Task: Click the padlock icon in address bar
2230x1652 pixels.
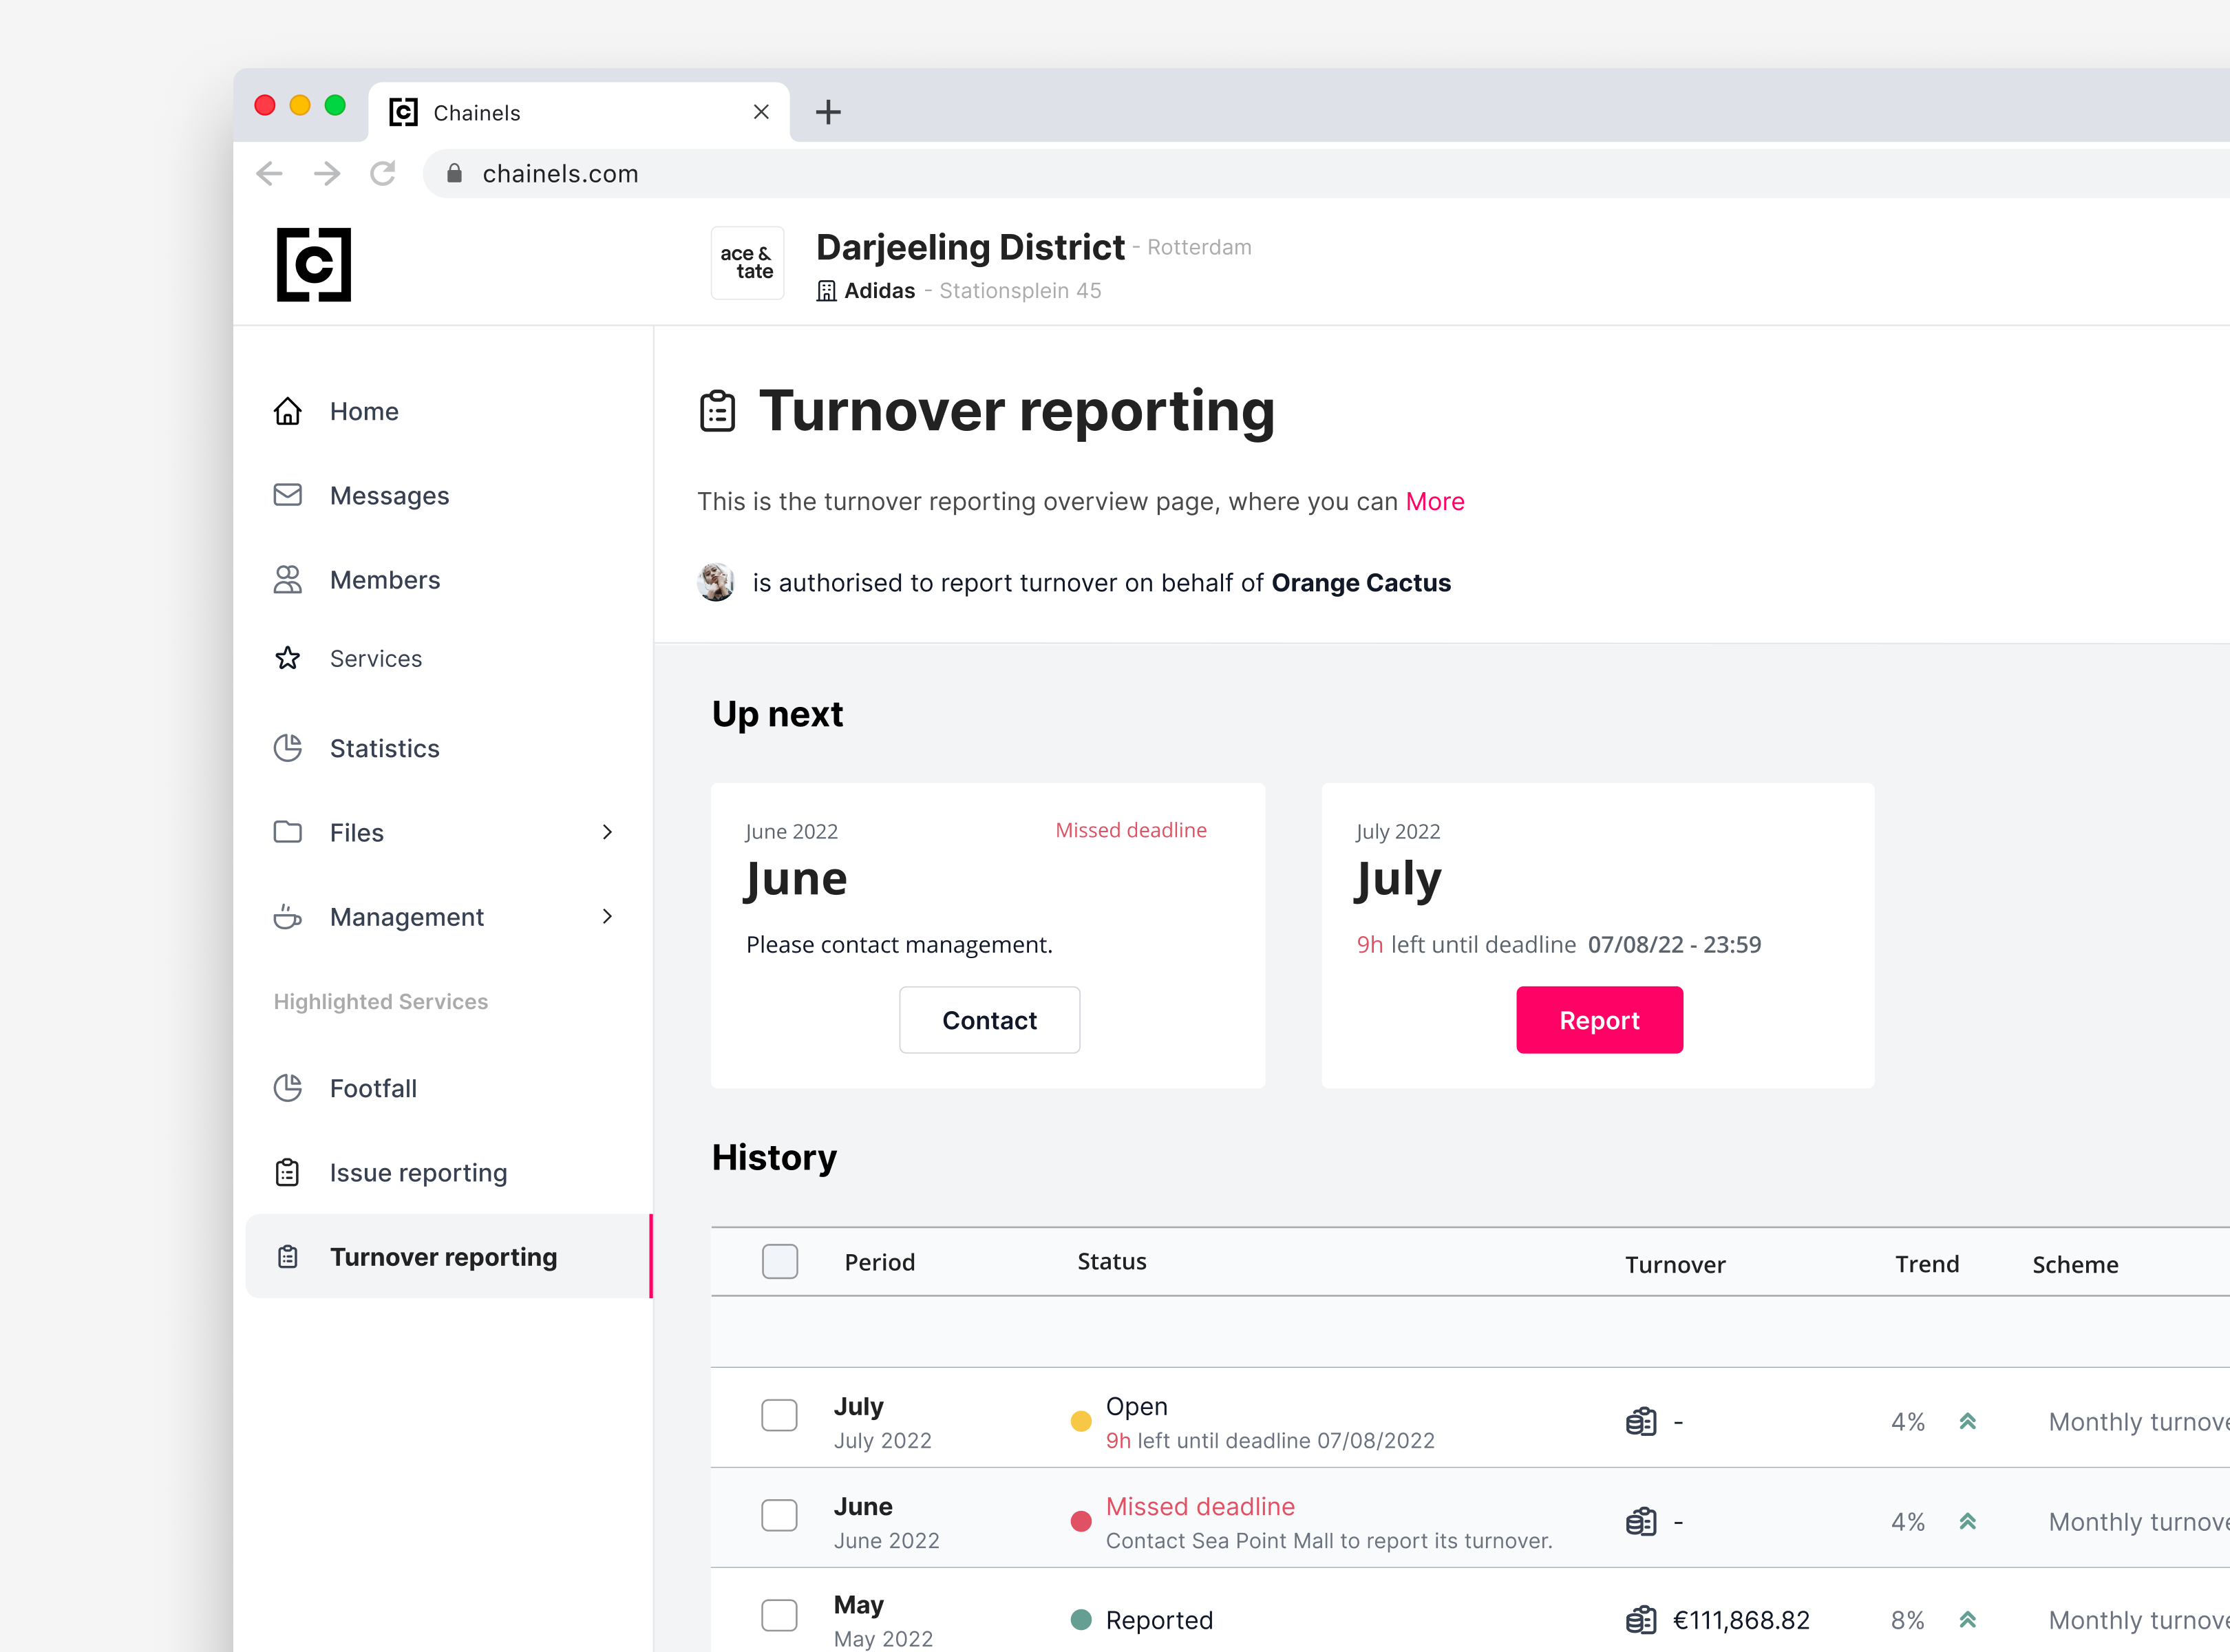Action: pos(454,173)
